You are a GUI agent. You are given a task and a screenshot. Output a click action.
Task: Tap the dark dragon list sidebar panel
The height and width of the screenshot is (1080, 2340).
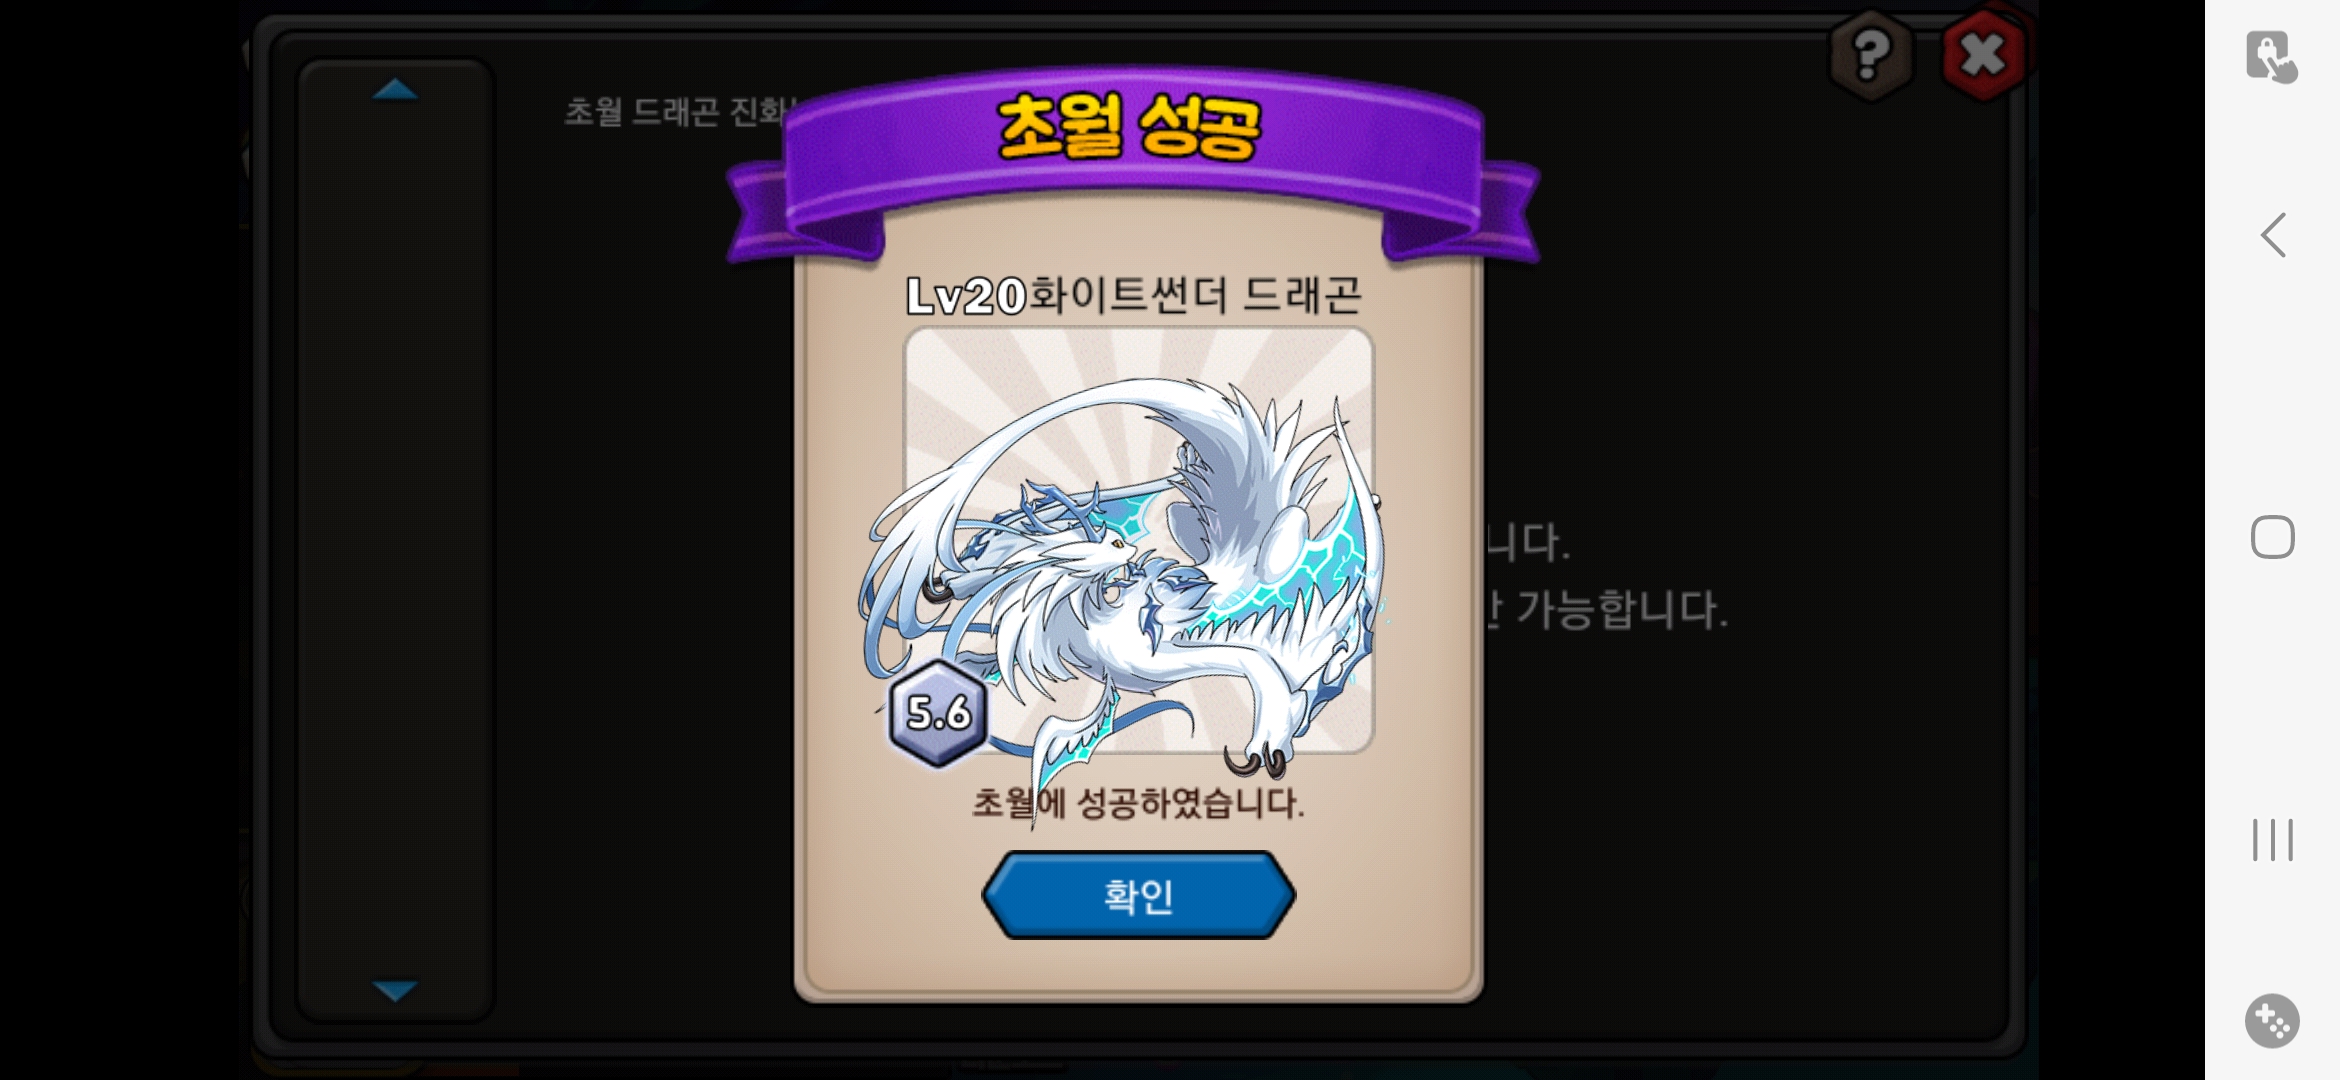pos(396,540)
